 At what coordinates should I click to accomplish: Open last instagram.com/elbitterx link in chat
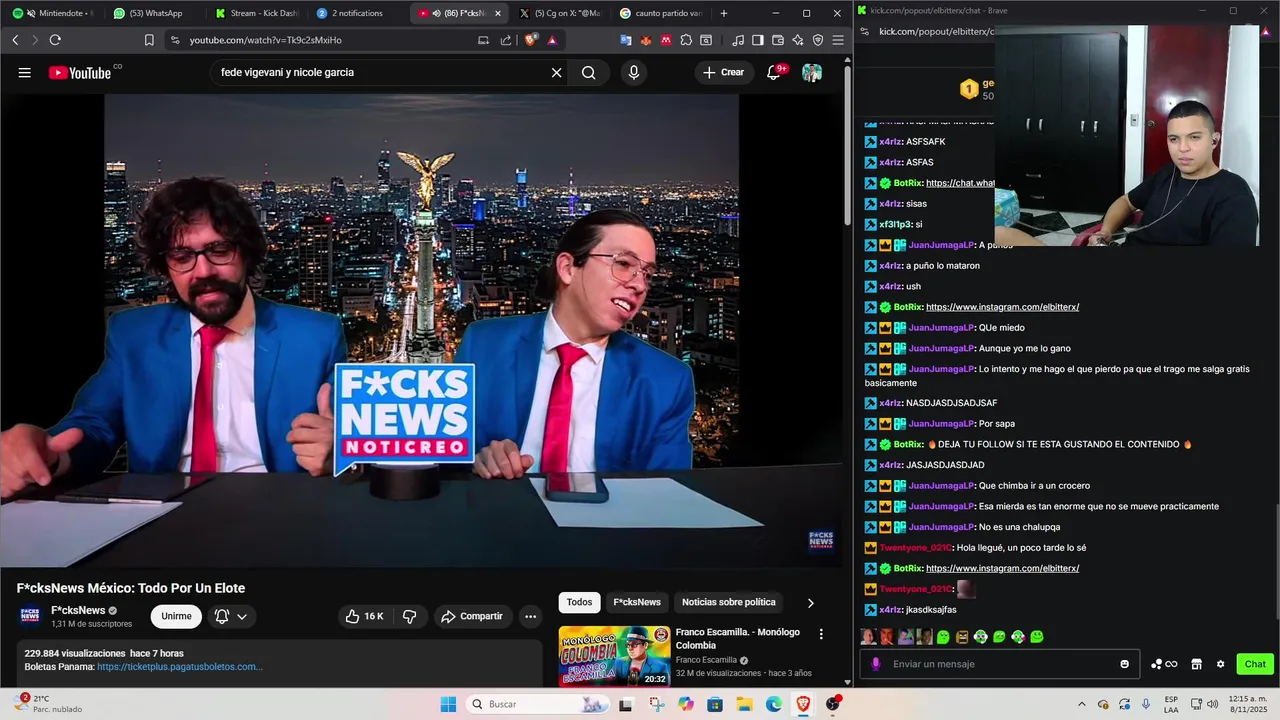(x=1002, y=568)
